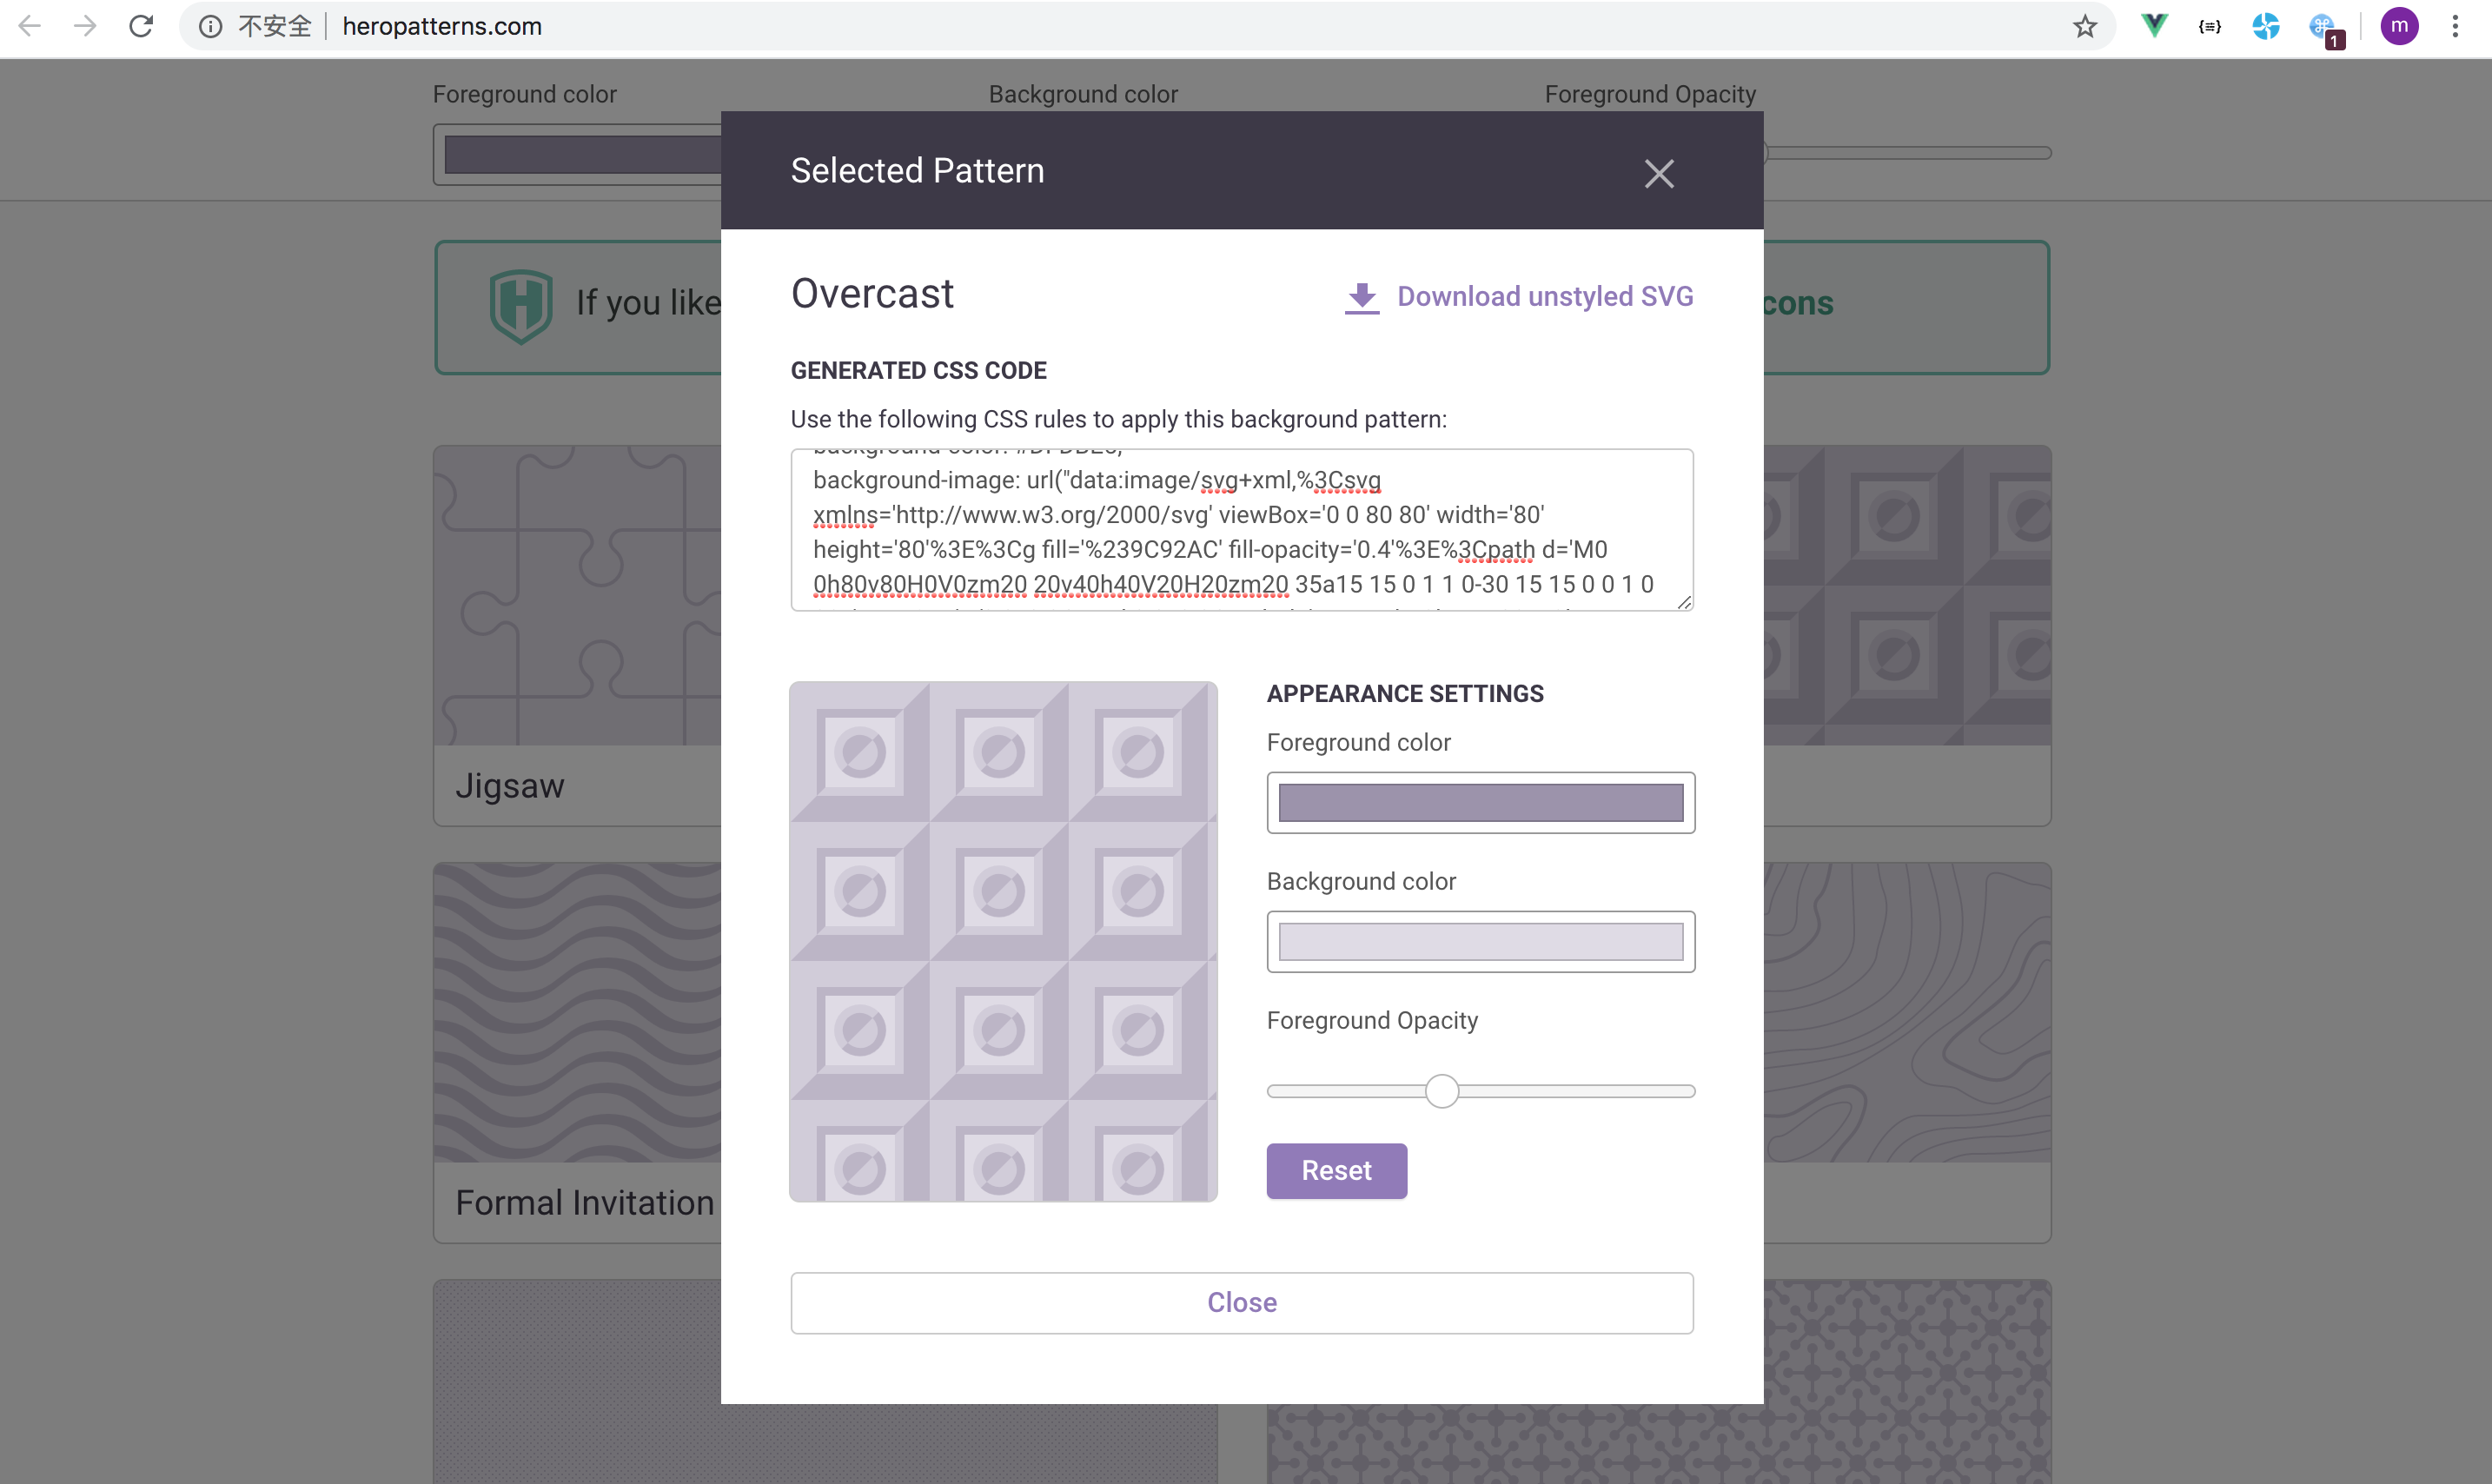
Task: Bookmark this page with the star icon
Action: pyautogui.click(x=2084, y=26)
